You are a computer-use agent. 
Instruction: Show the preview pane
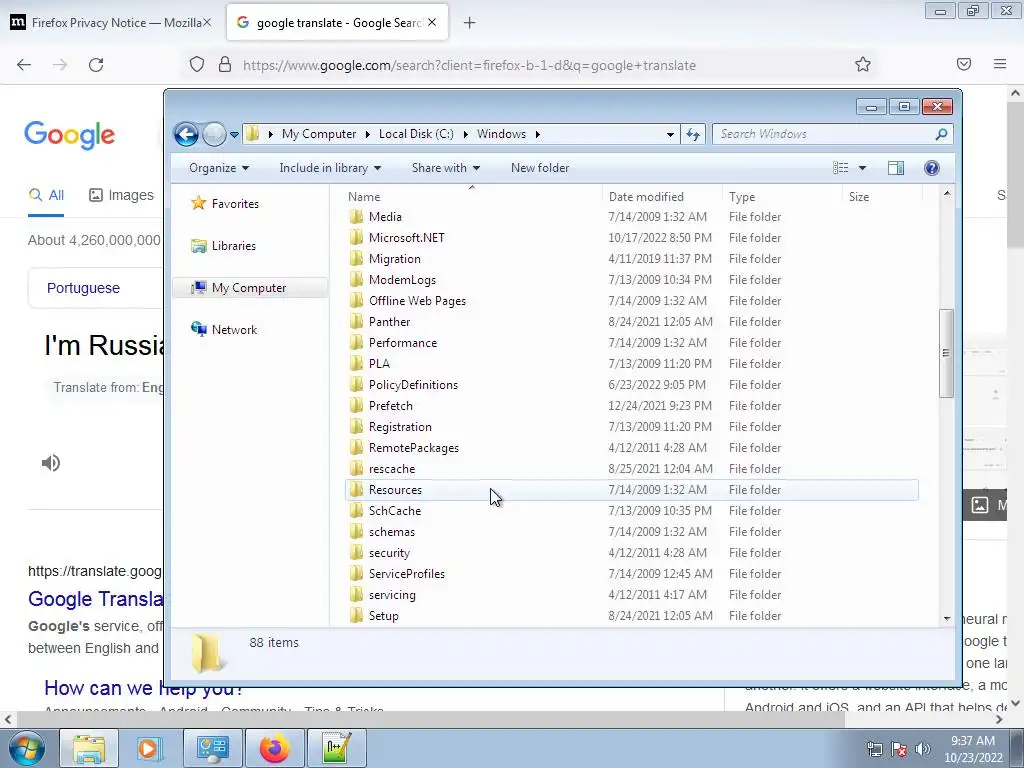[x=896, y=168]
